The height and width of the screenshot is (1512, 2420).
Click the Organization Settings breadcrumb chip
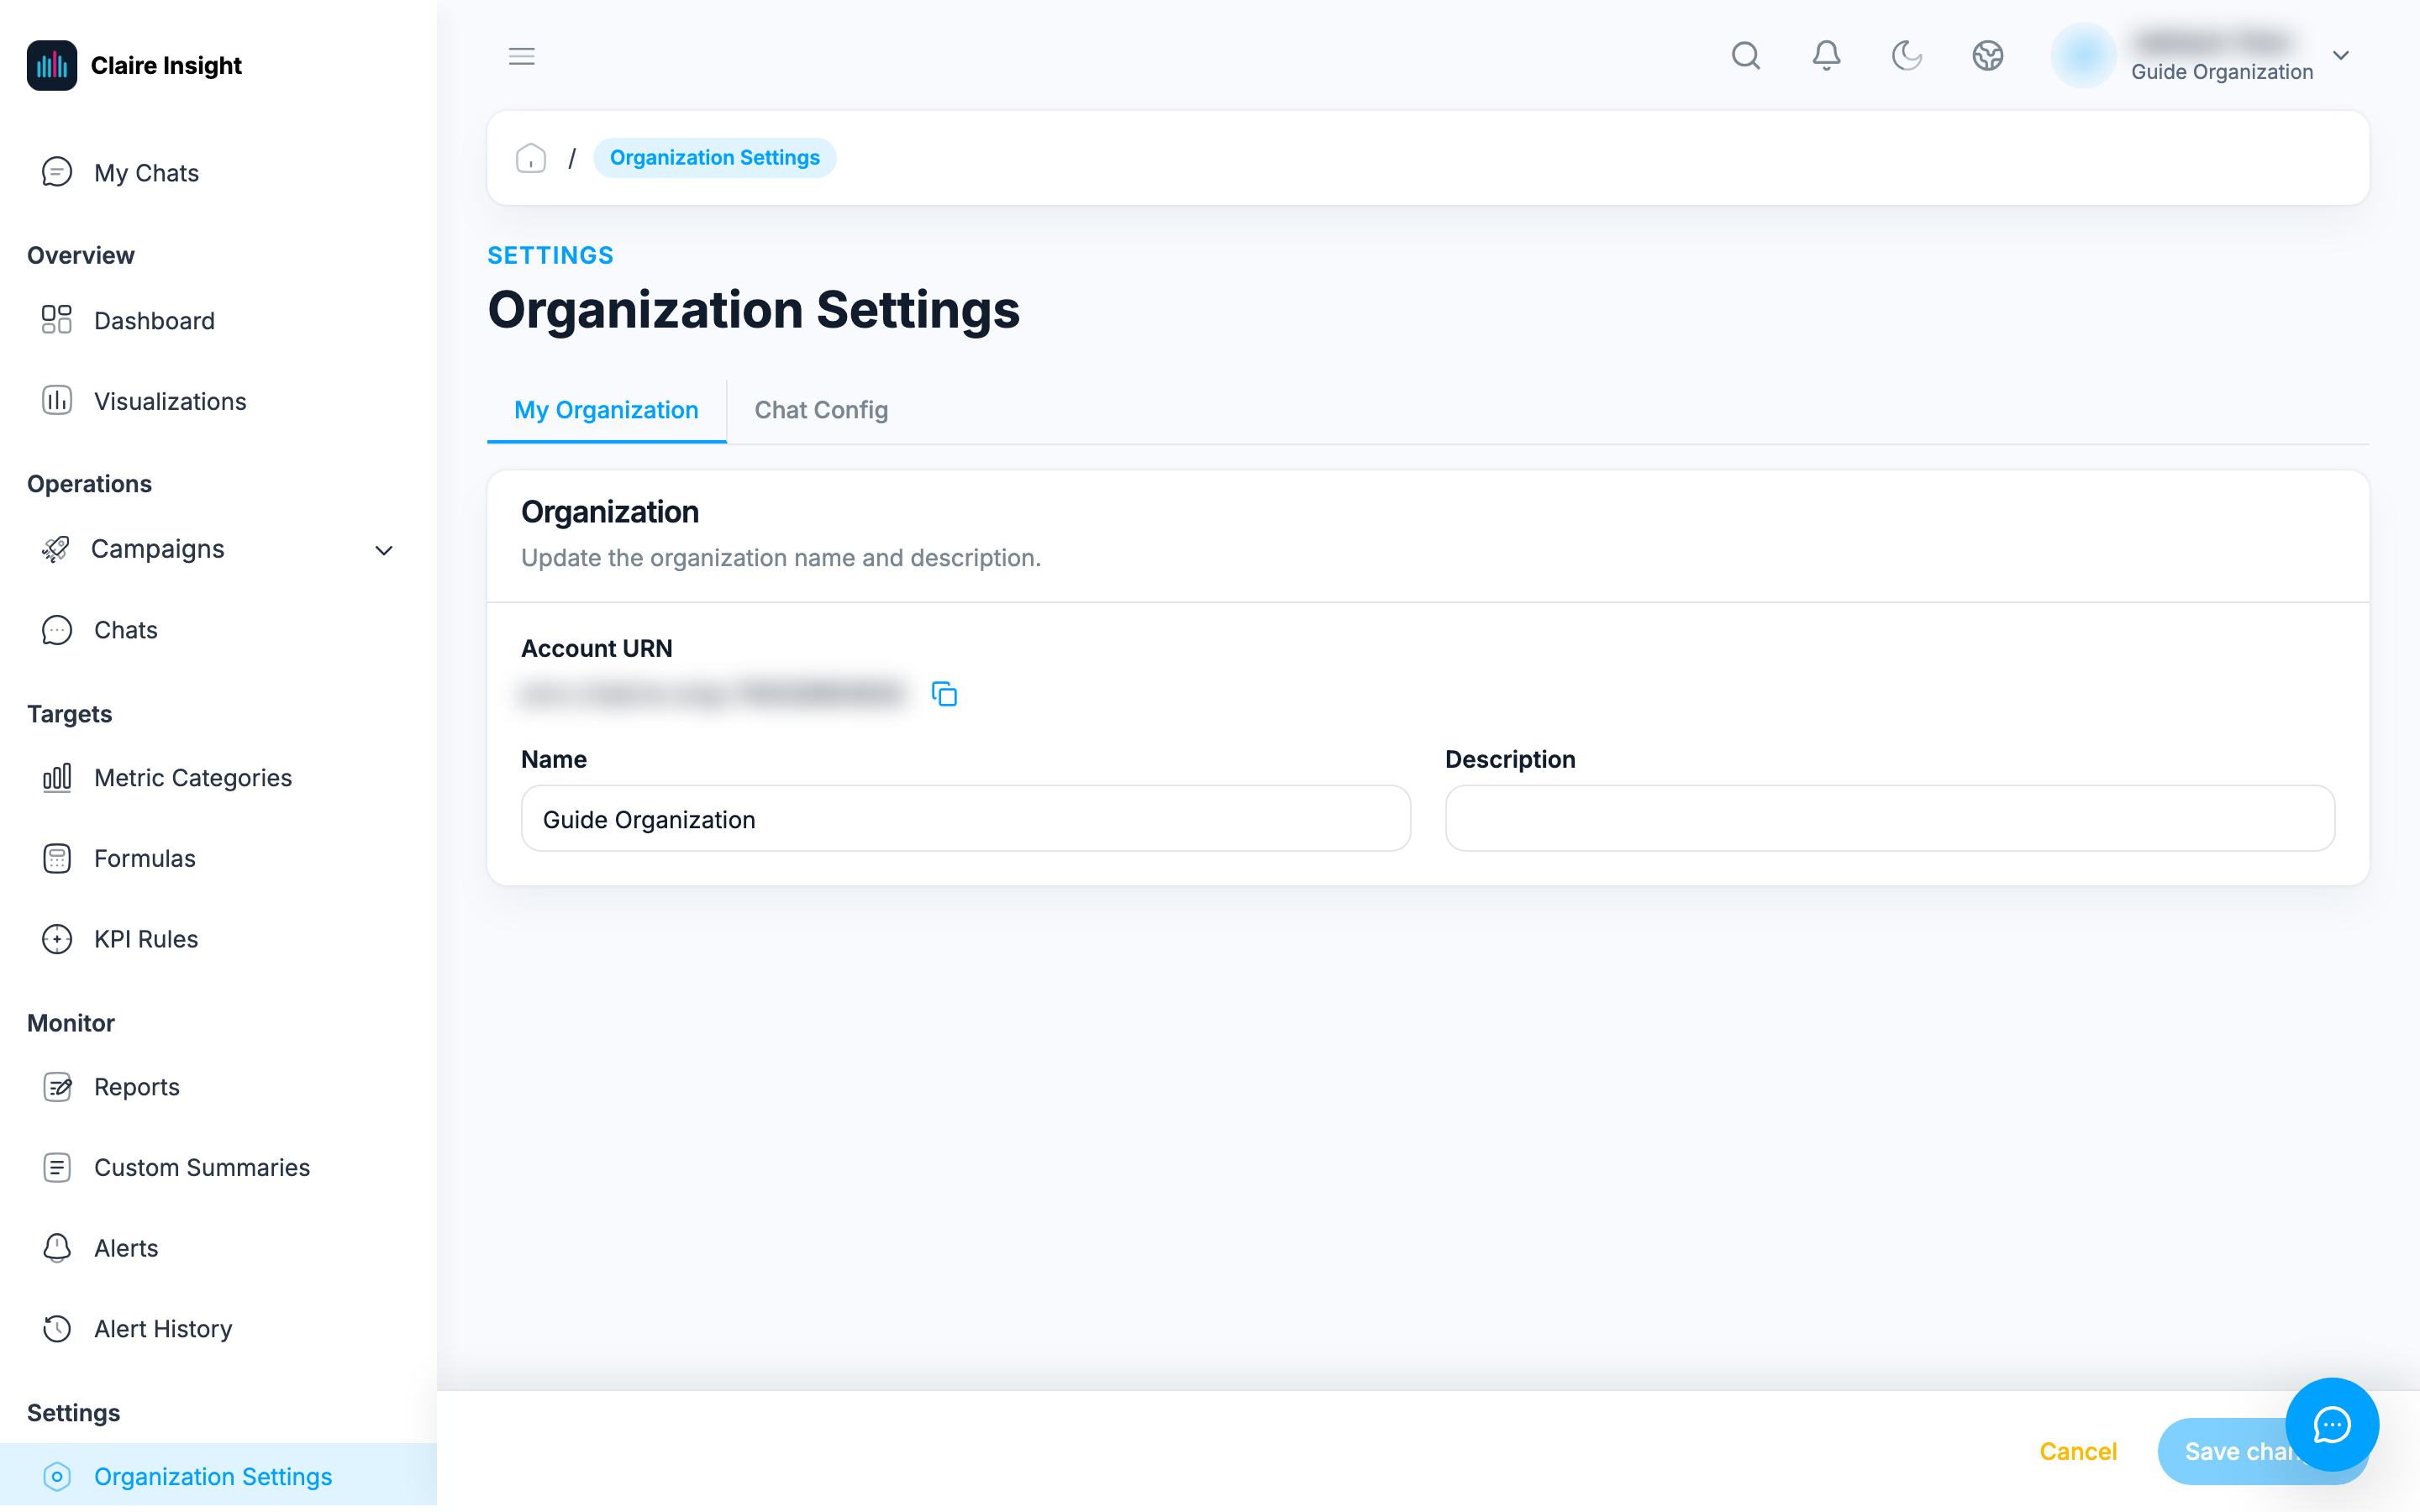click(x=715, y=158)
